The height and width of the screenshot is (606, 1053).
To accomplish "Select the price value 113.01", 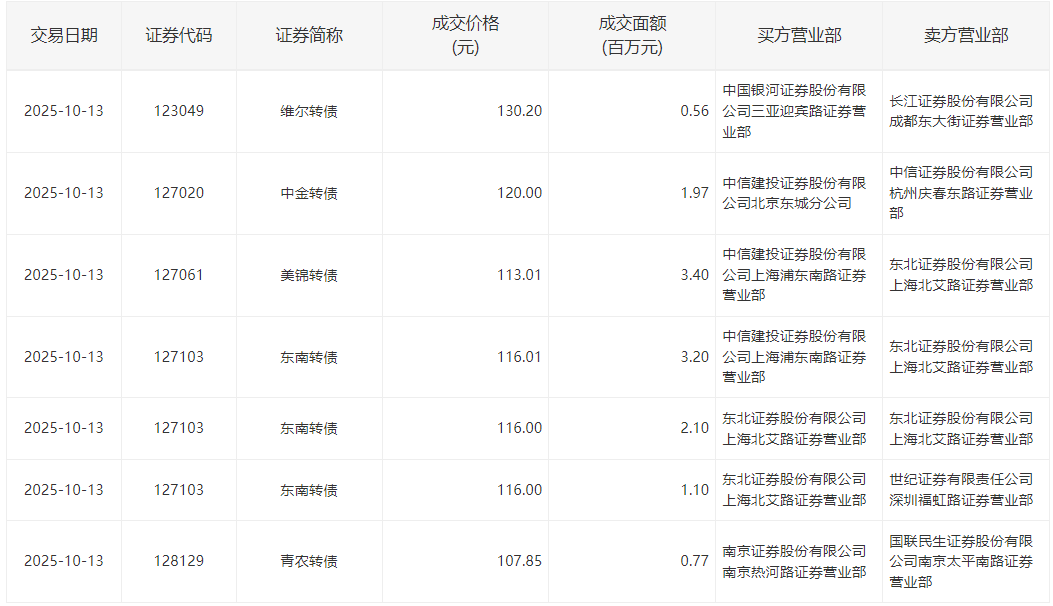I will coord(519,275).
